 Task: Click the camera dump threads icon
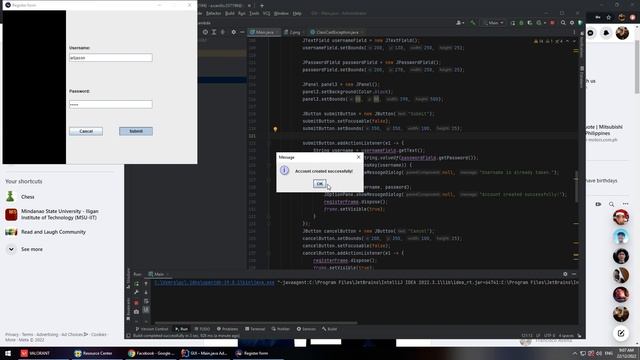136,312
